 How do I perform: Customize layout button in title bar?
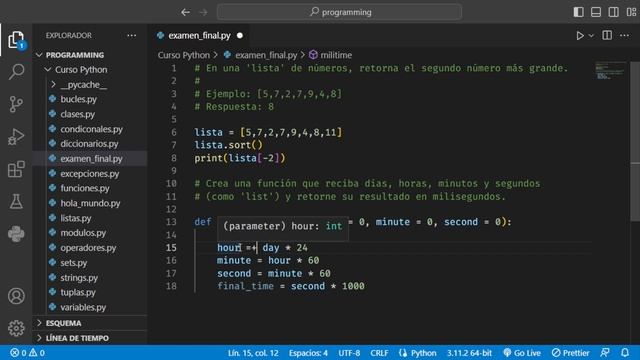tap(631, 12)
